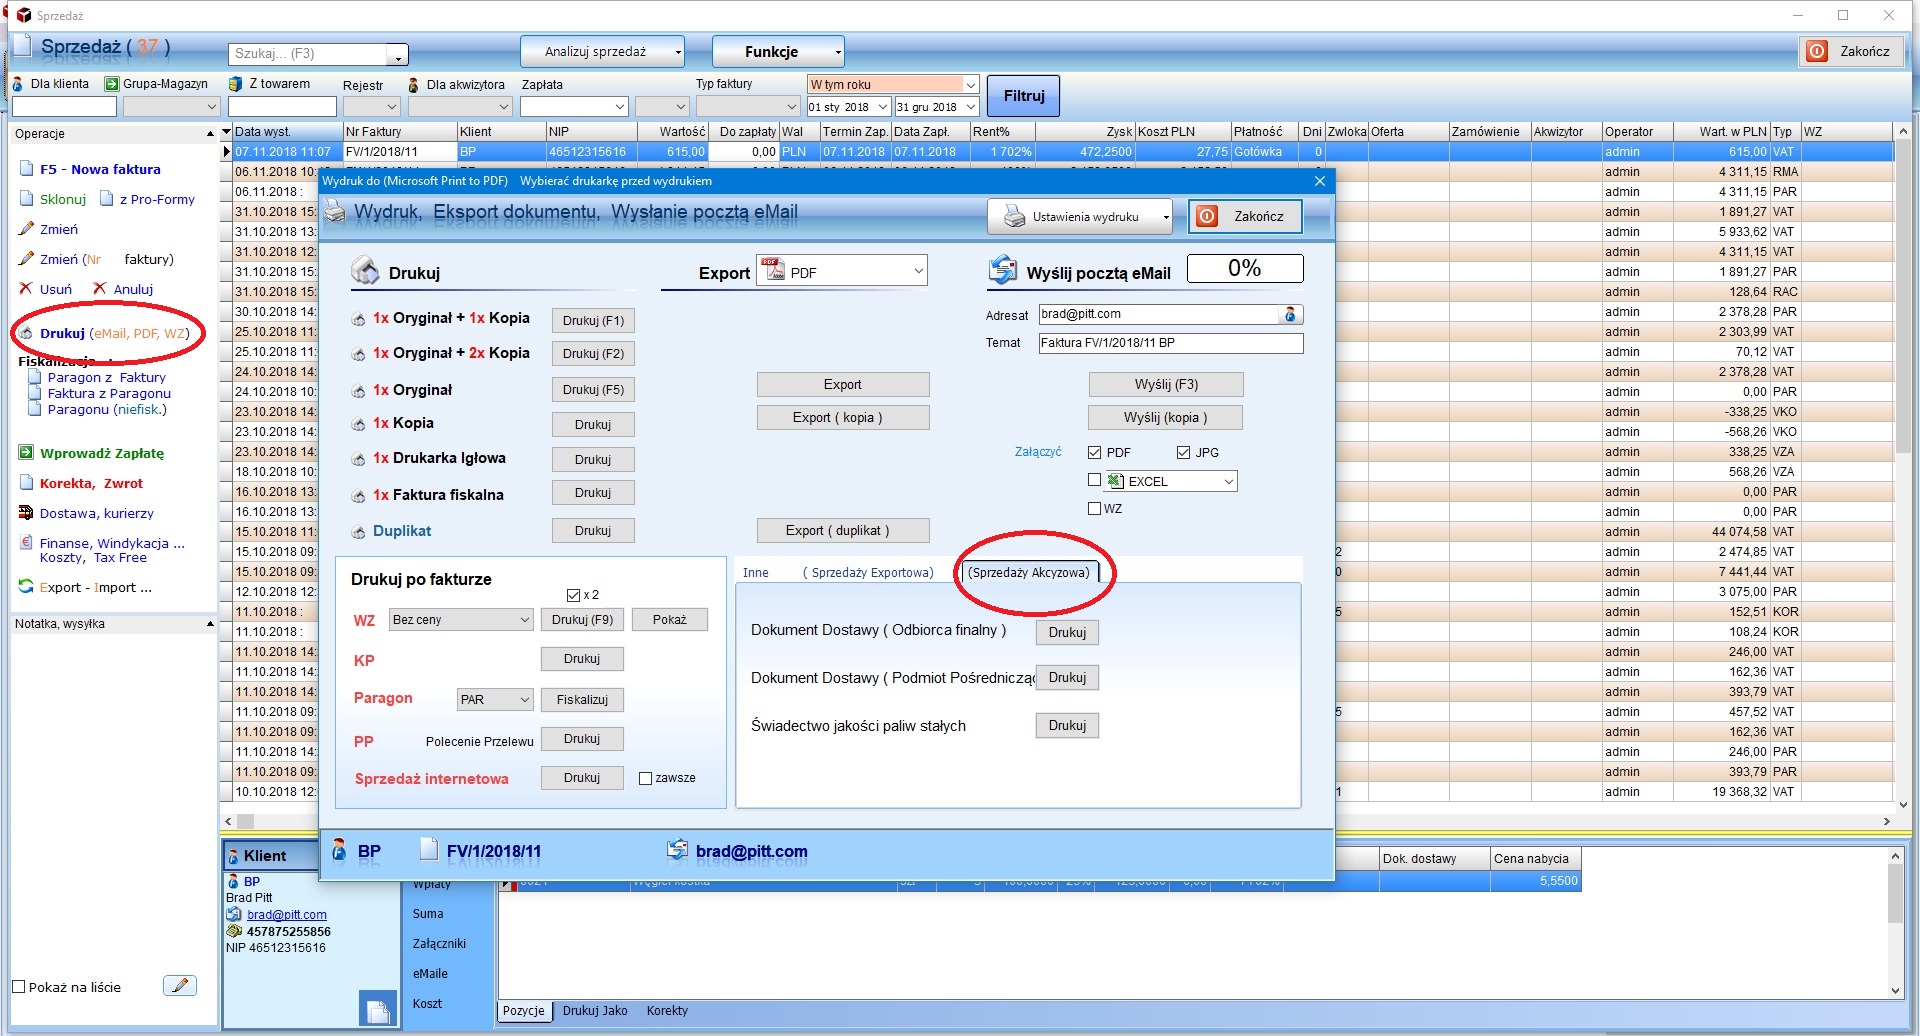1920x1036 pixels.
Task: Click the red X Usuń icon
Action: click(x=26, y=289)
